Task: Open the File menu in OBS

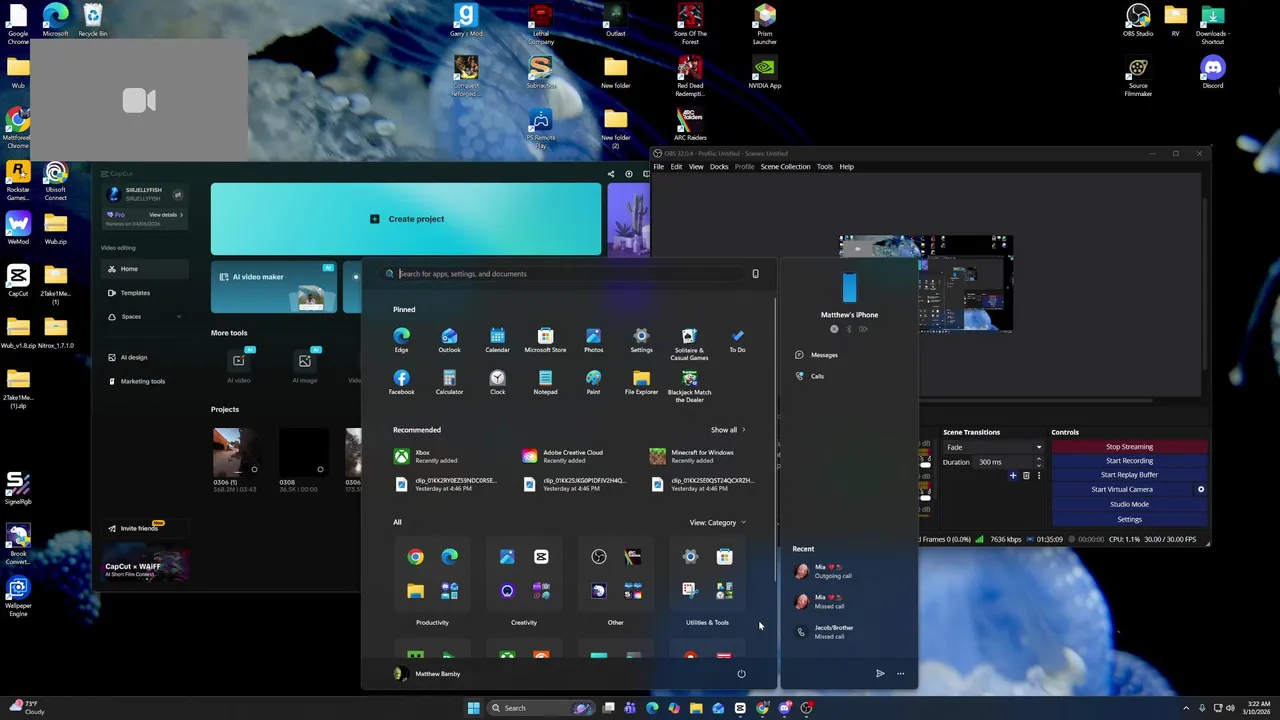Action: tap(658, 167)
